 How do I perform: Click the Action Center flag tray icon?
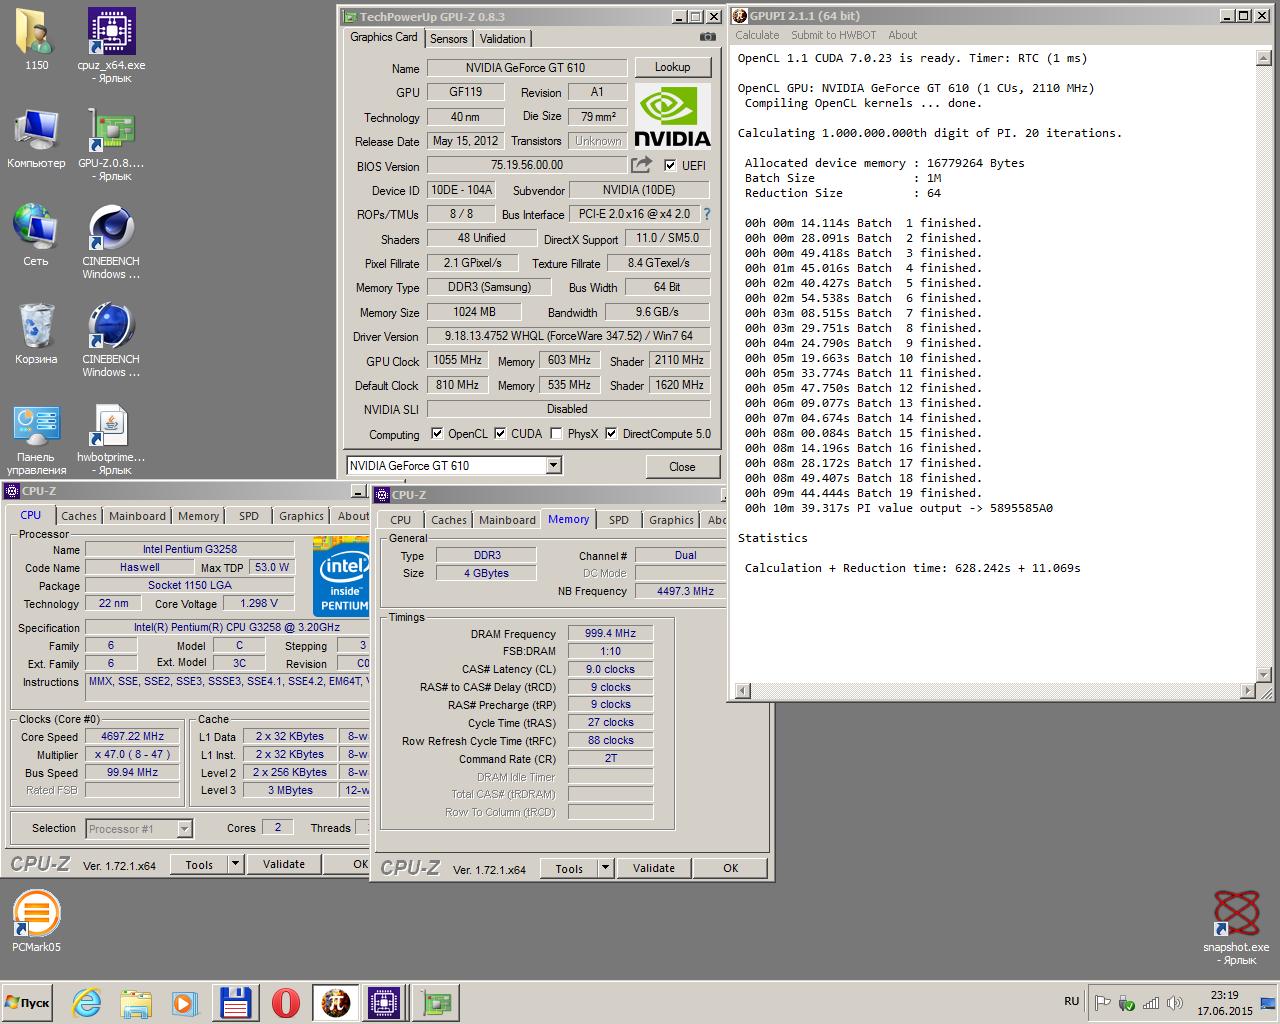tap(1102, 1002)
